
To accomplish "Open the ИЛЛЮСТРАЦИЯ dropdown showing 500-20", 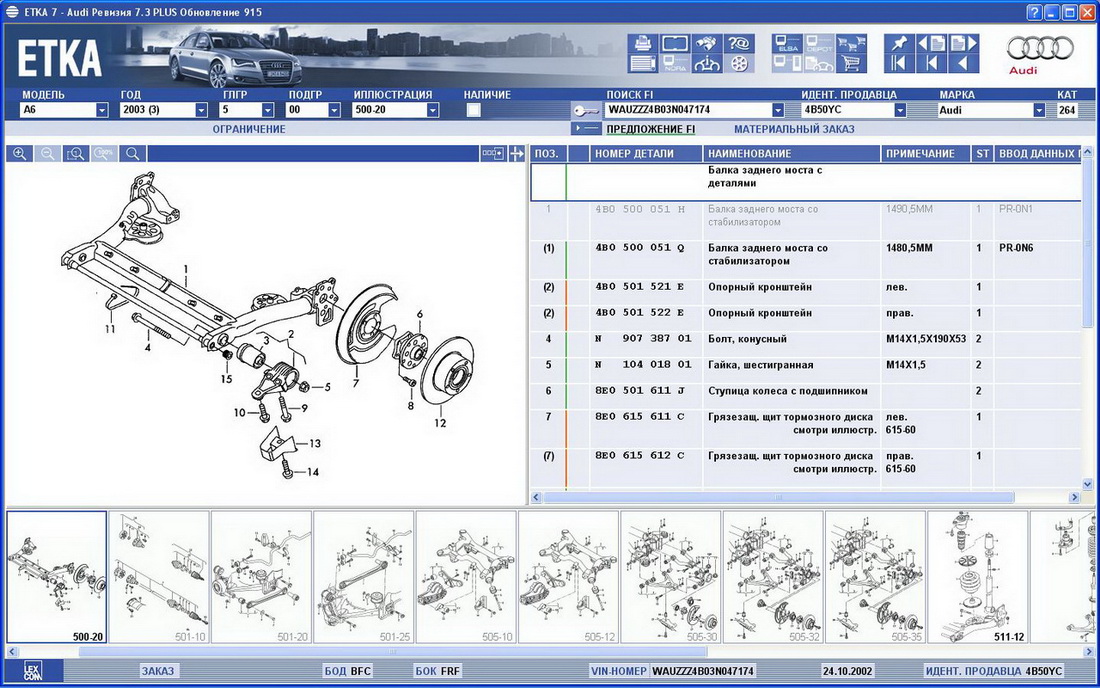I will (433, 110).
